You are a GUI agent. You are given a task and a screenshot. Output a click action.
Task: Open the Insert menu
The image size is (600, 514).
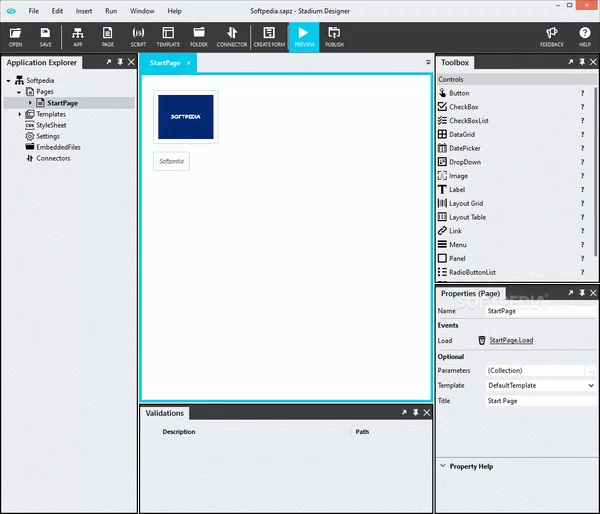[84, 10]
